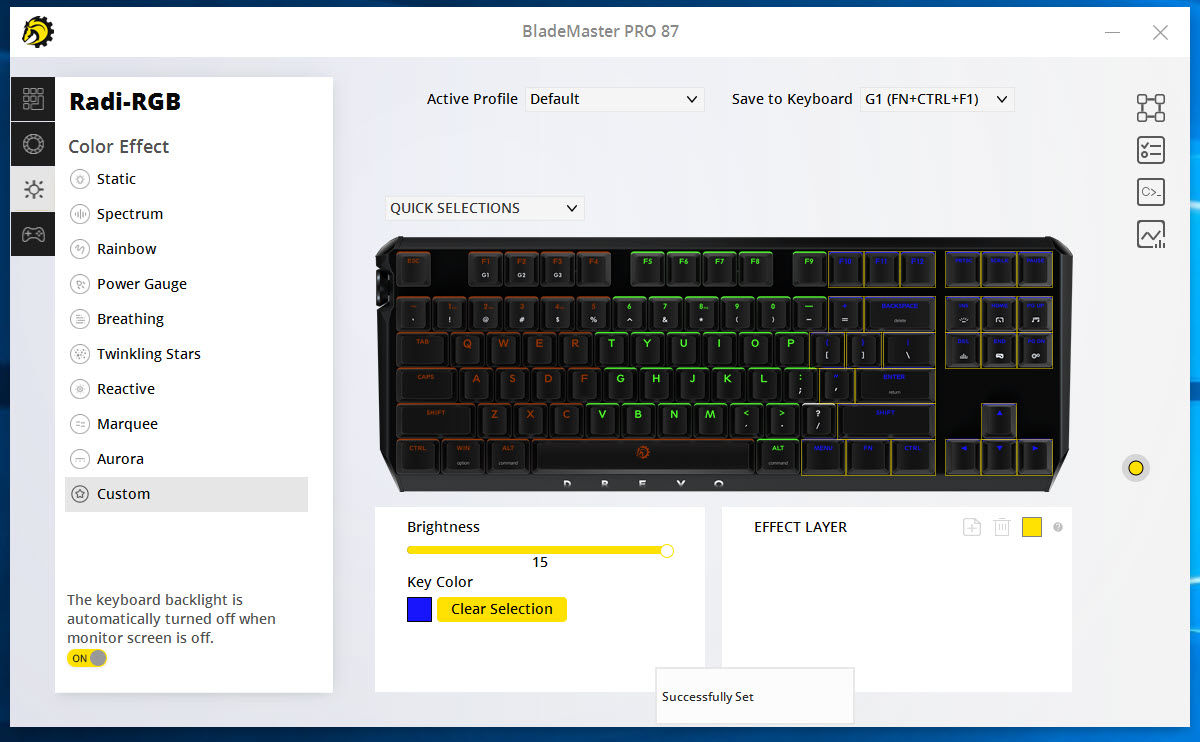Select the Spectrum color effect
Screen dimensions: 1200x742
[186, 214]
